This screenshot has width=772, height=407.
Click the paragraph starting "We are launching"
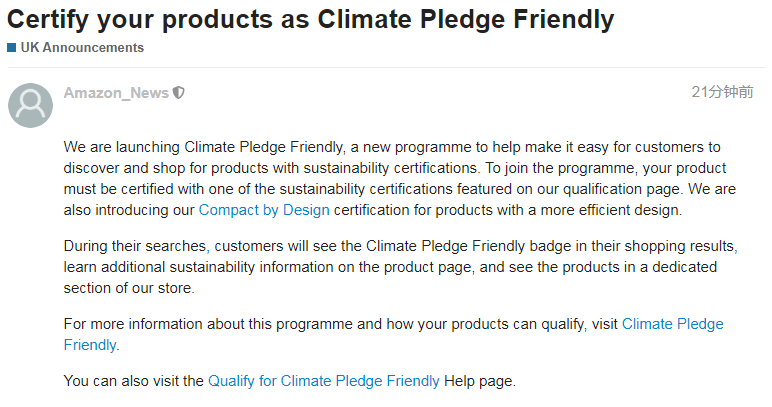[400, 179]
